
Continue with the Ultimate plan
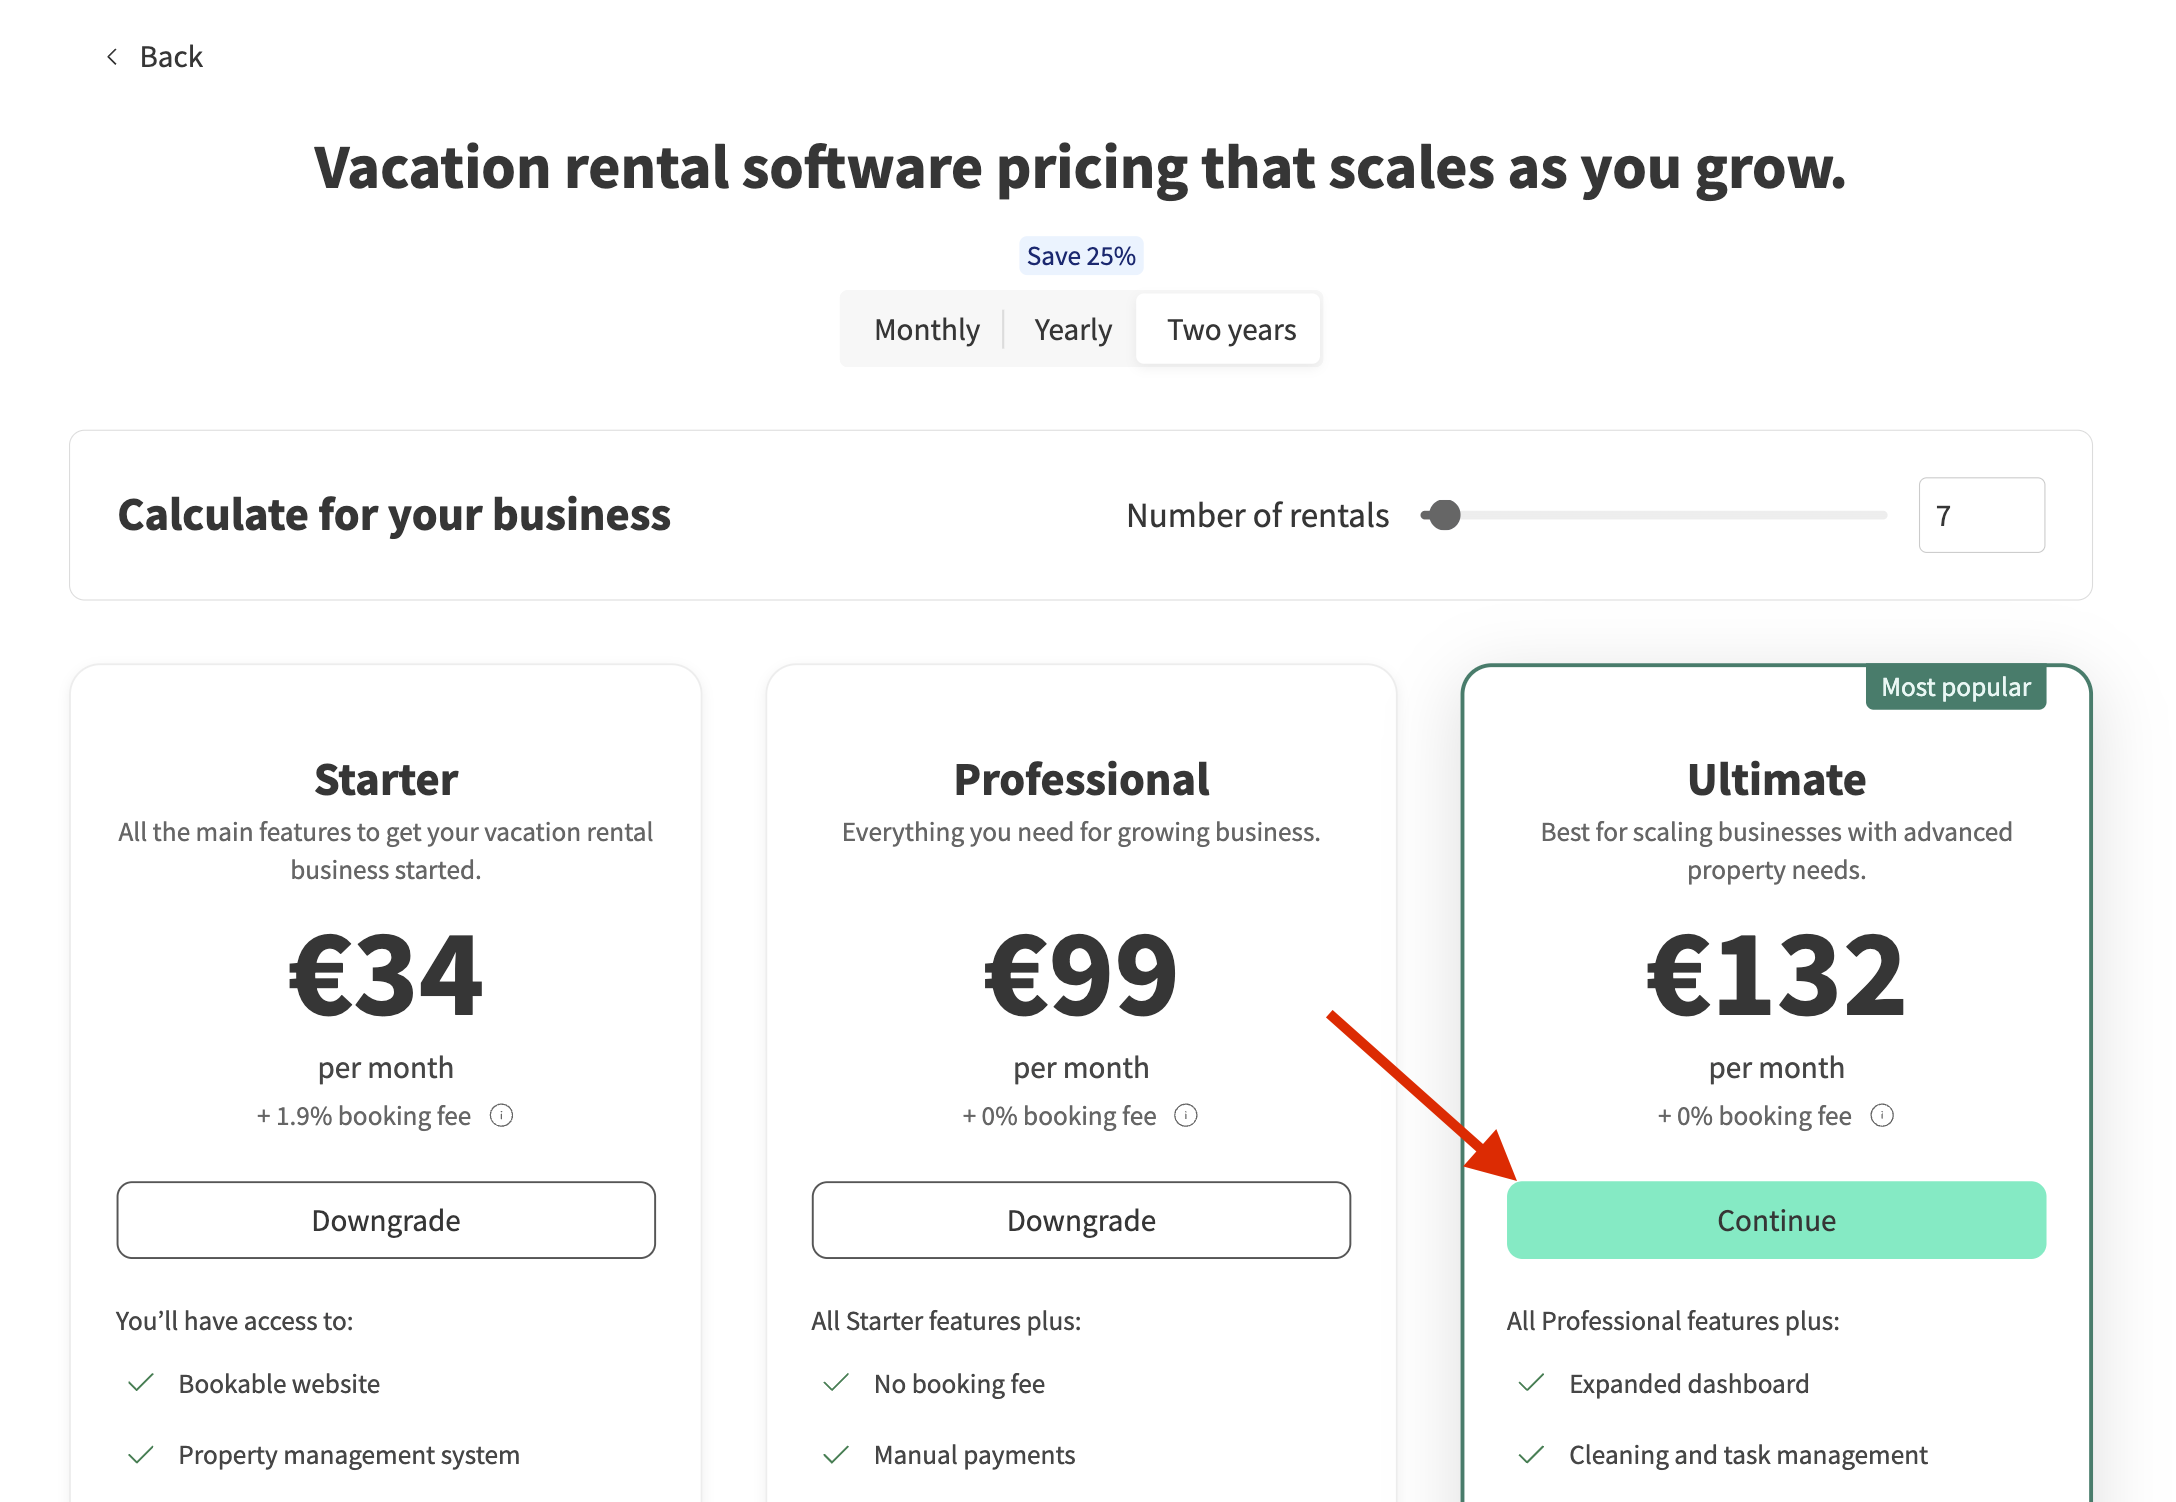click(1776, 1220)
